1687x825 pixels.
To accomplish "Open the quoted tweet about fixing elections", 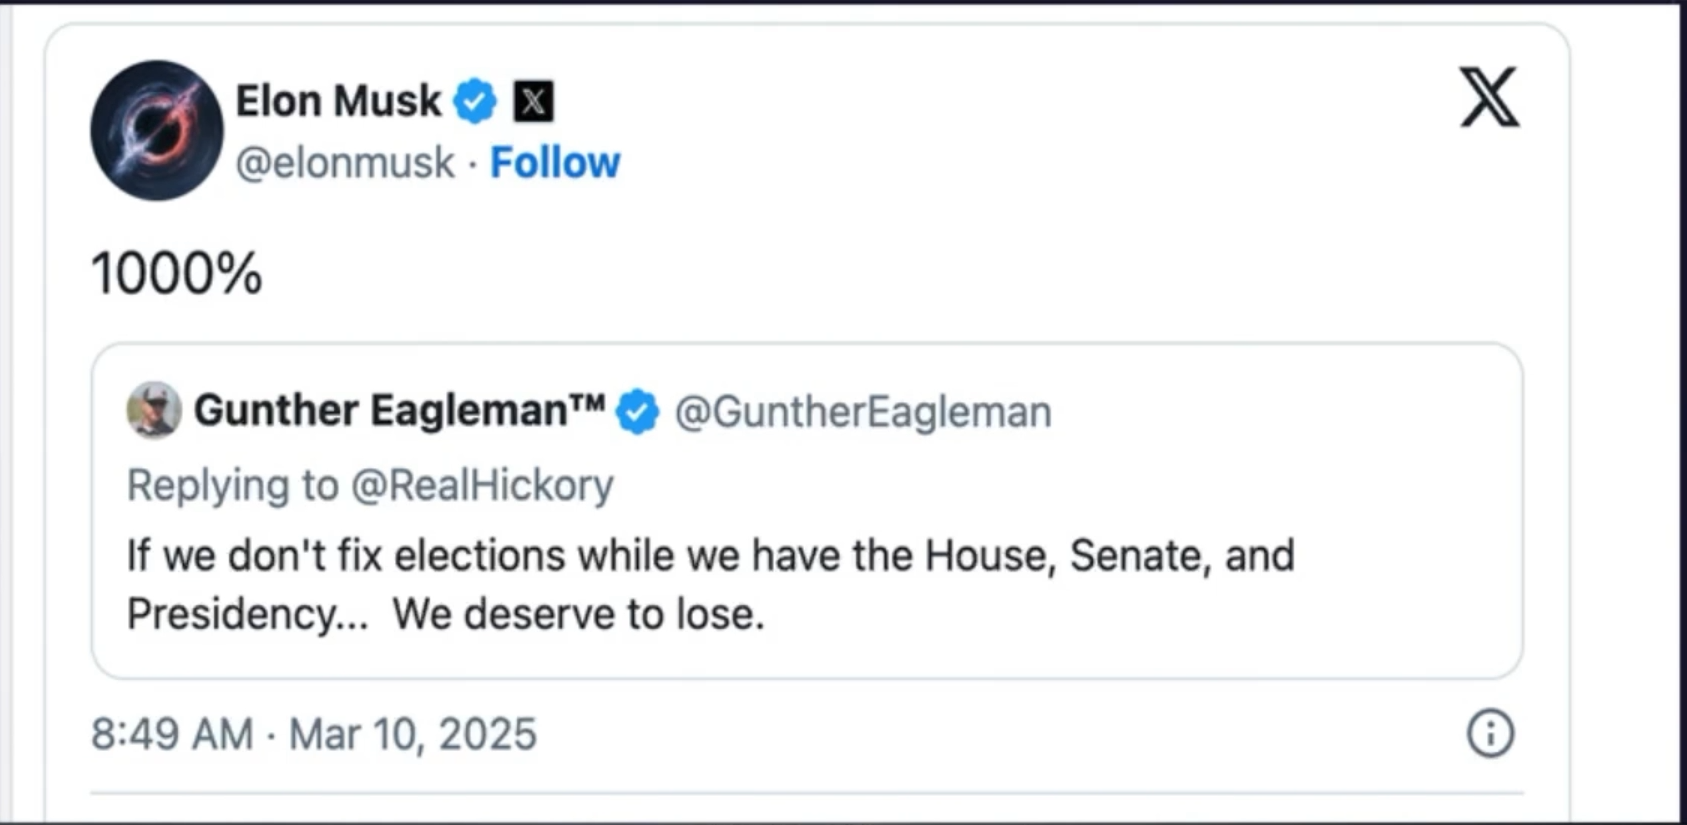I will pyautogui.click(x=807, y=511).
